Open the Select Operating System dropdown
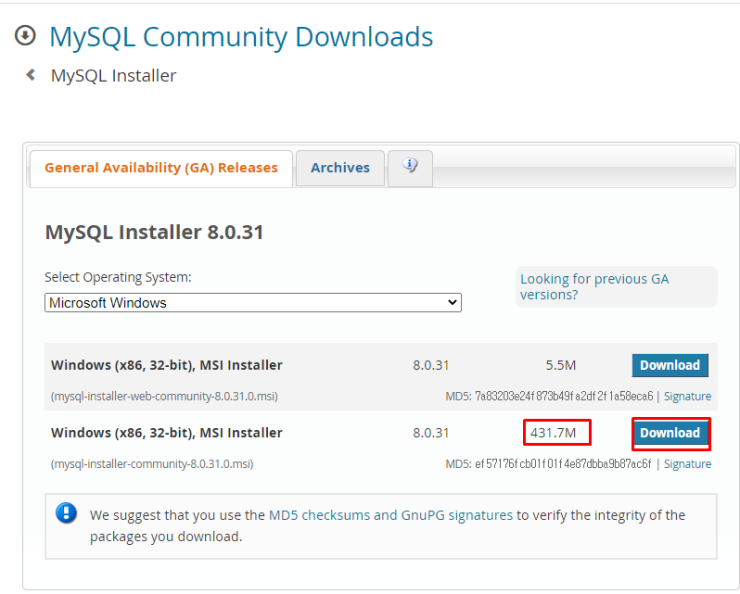Screen dimensions: 740x594 coord(253,302)
